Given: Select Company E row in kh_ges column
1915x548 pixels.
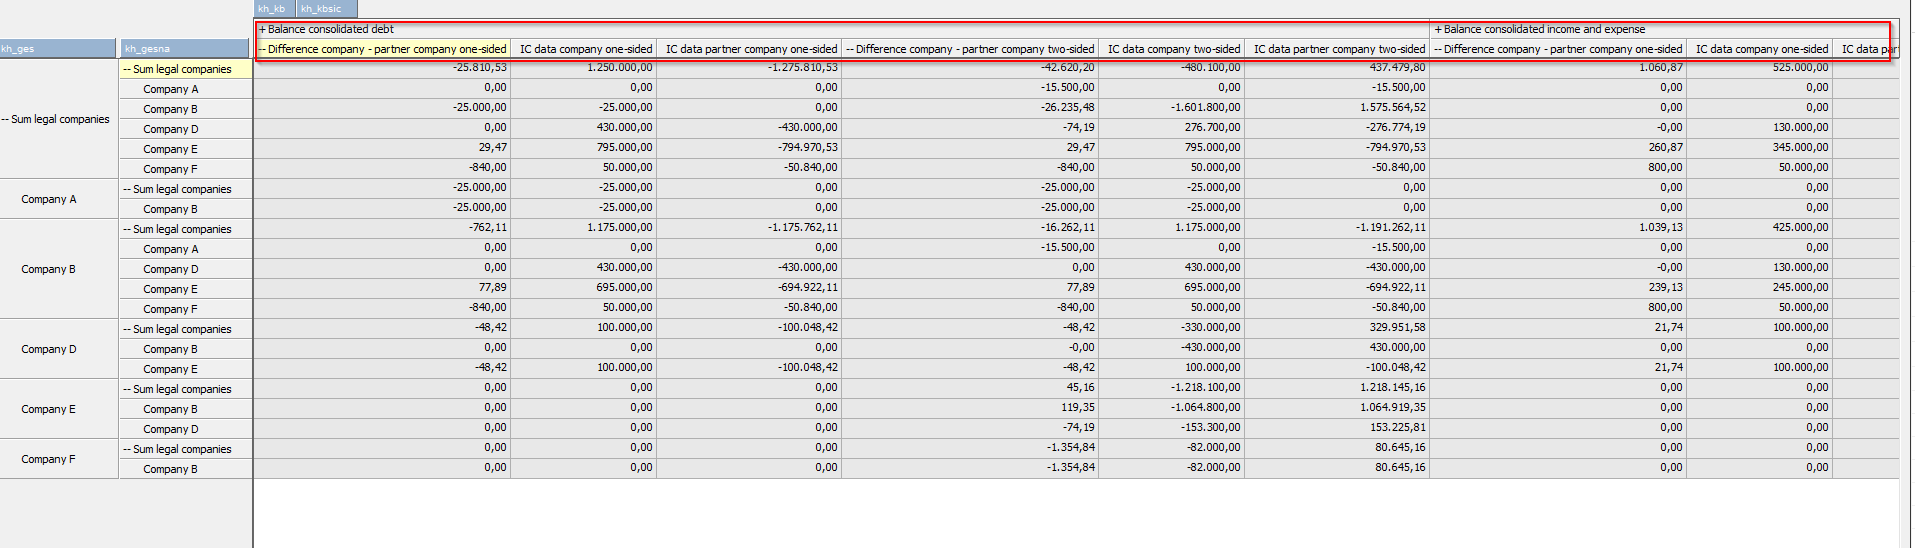Looking at the screenshot, I should (x=58, y=409).
